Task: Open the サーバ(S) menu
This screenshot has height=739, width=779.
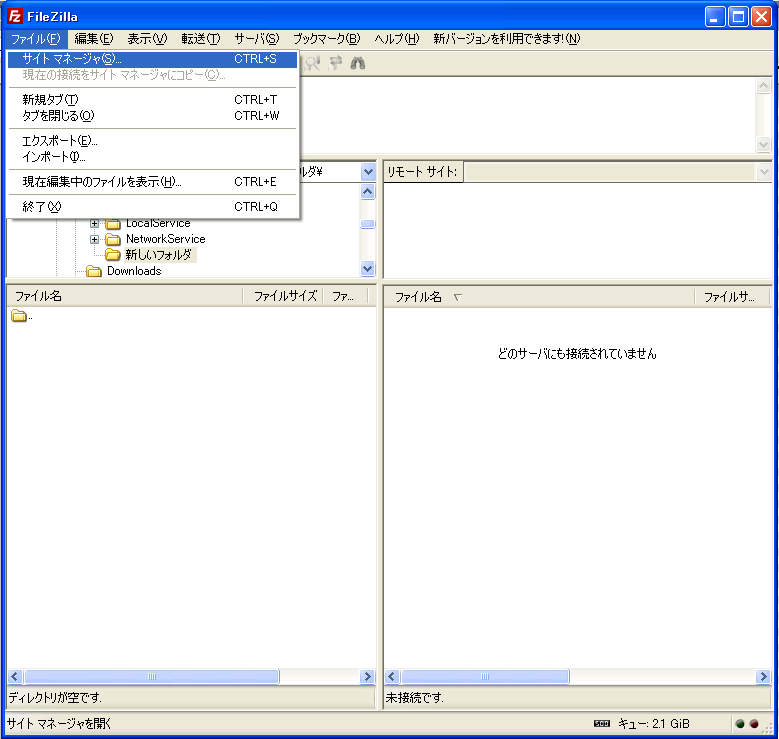Action: click(x=256, y=39)
